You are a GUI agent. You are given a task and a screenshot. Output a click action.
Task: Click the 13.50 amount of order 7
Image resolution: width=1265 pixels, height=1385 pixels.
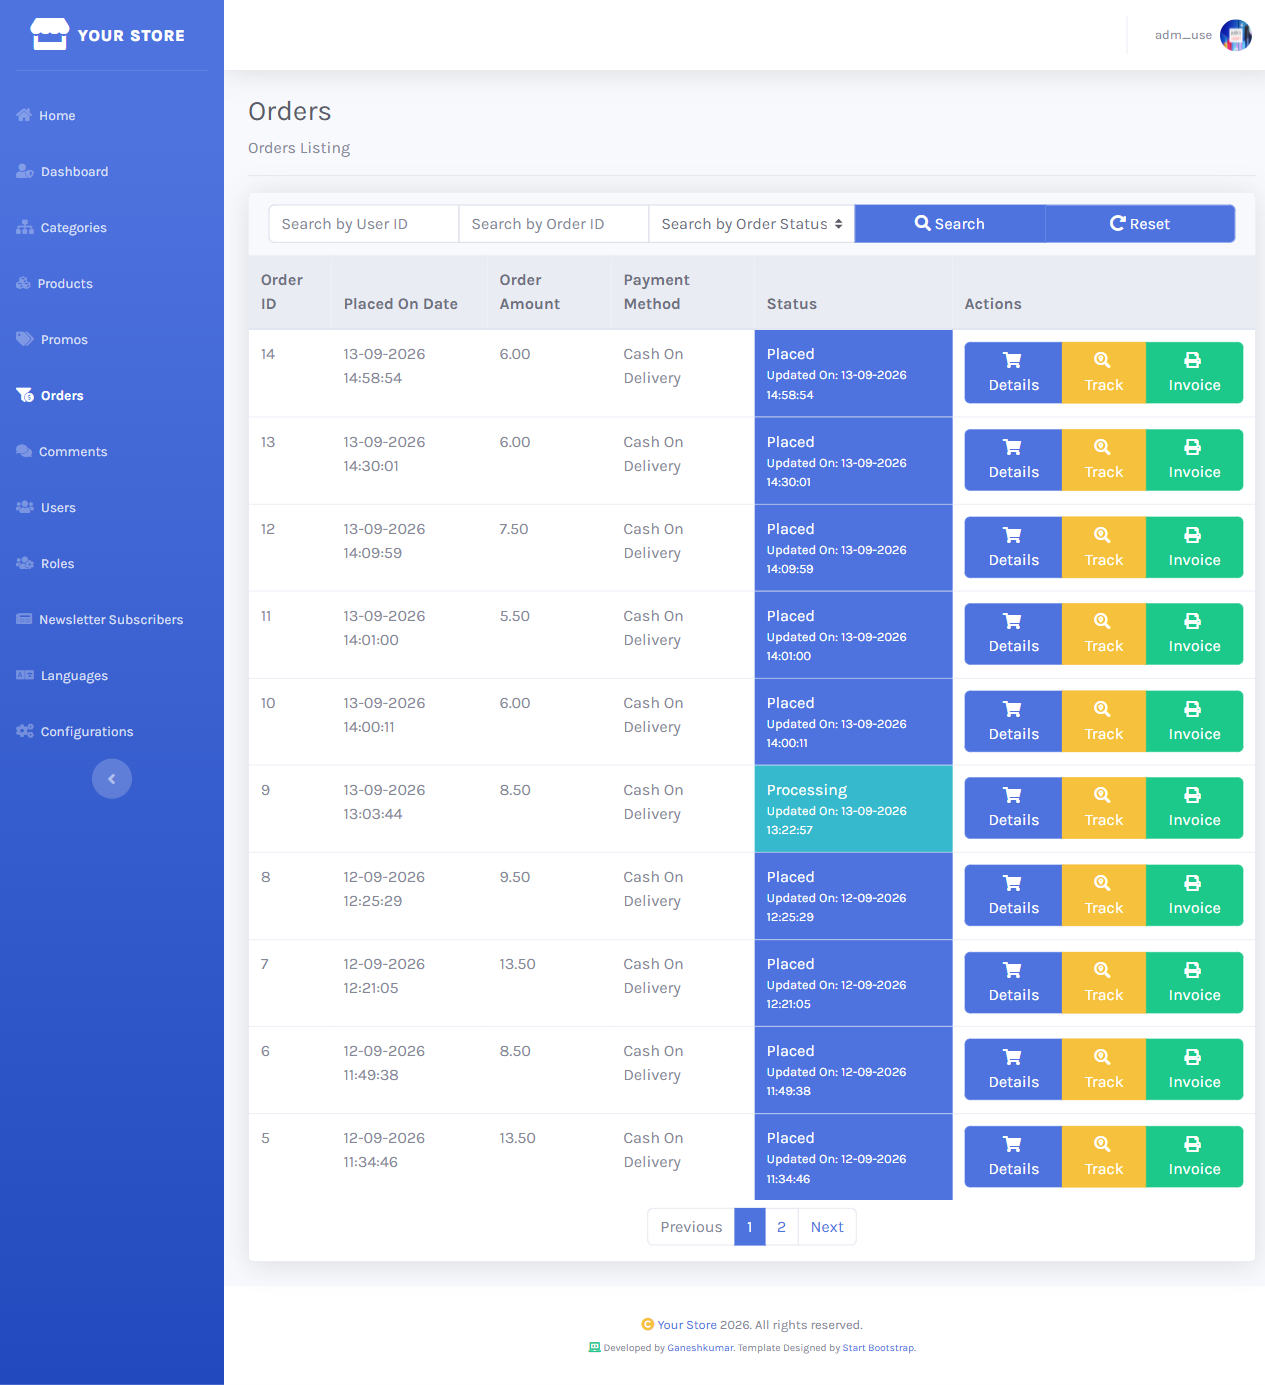(x=518, y=964)
